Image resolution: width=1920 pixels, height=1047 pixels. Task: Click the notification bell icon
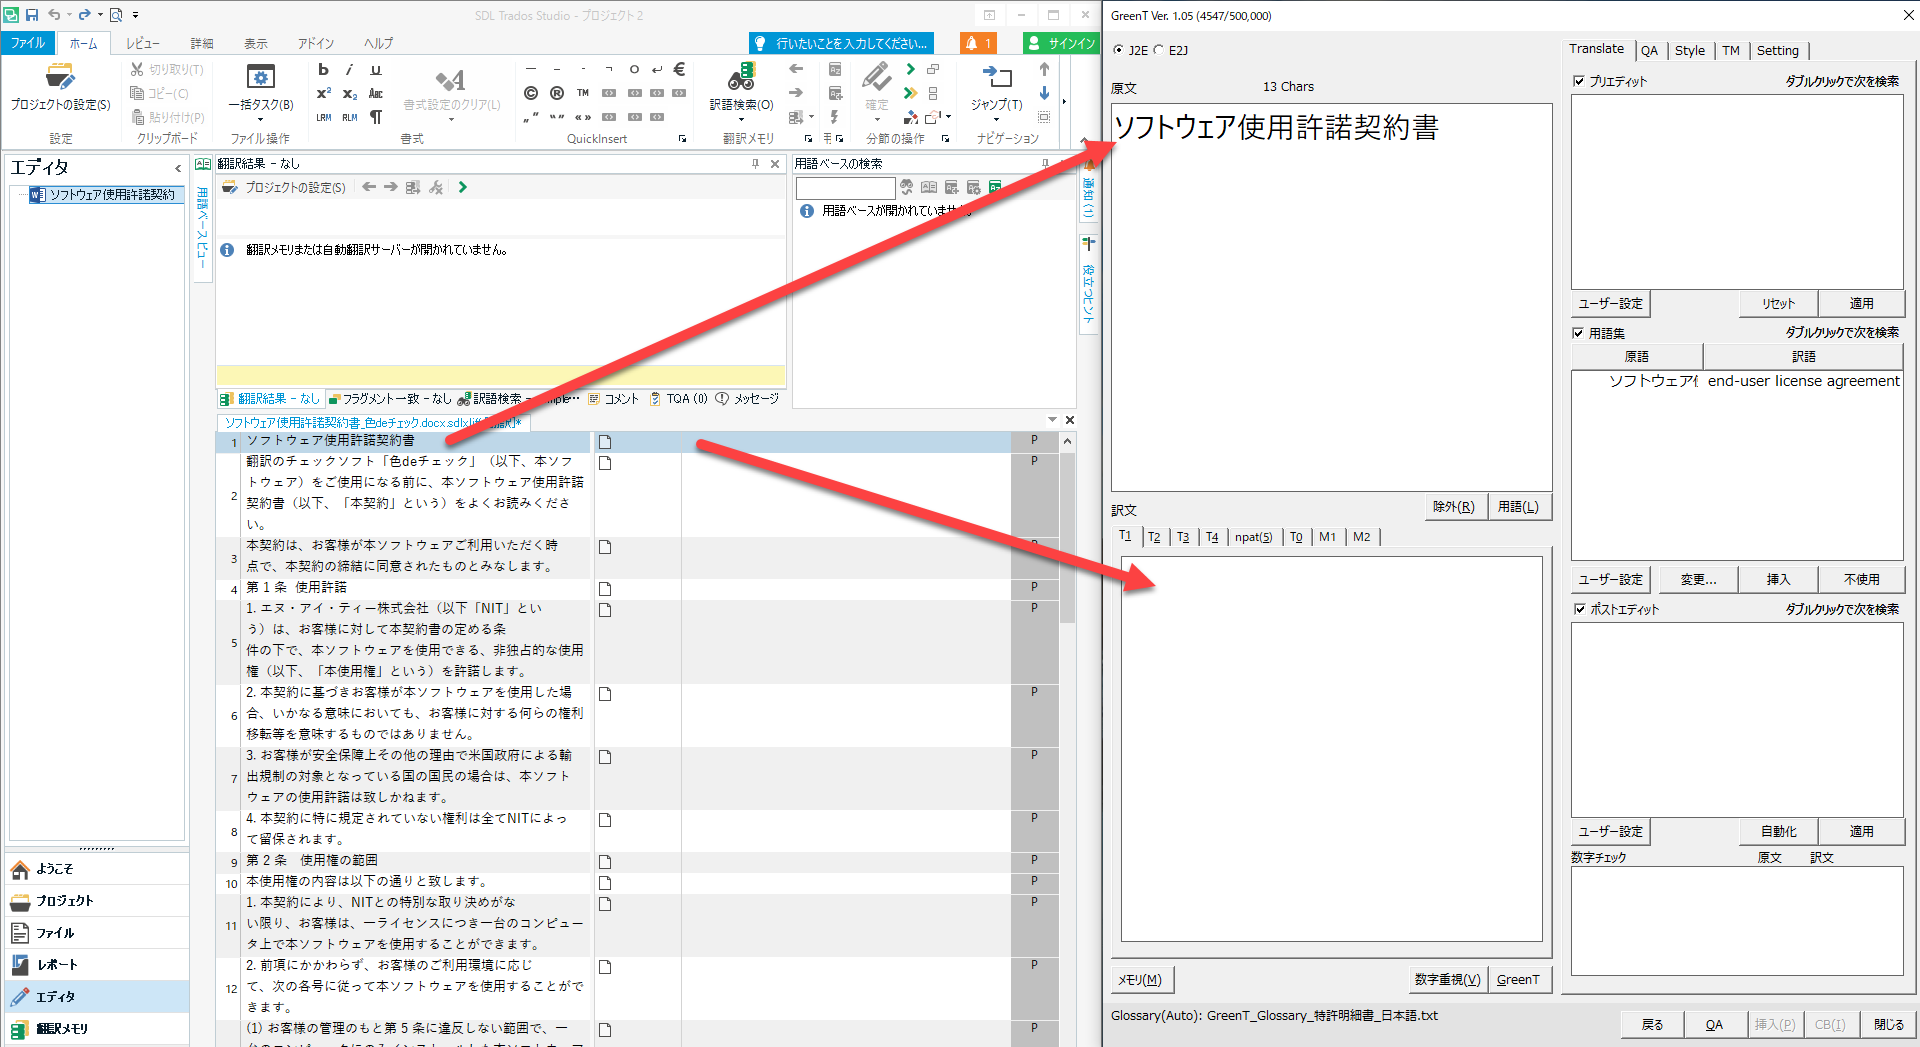coord(977,43)
